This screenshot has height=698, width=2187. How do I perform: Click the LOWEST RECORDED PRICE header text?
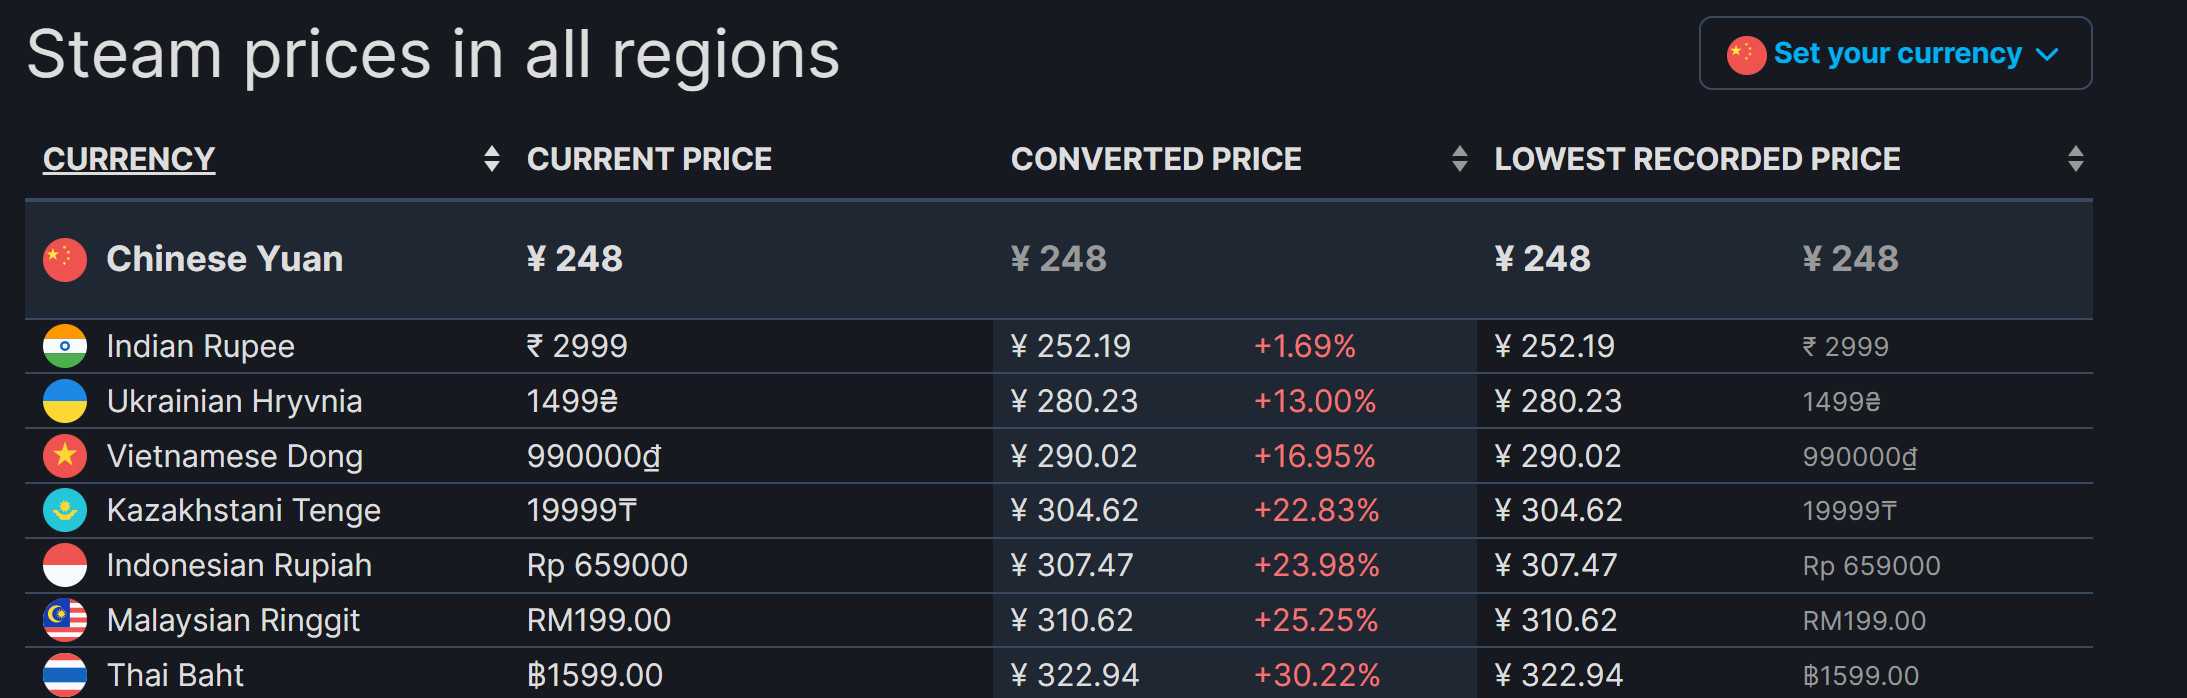1697,159
